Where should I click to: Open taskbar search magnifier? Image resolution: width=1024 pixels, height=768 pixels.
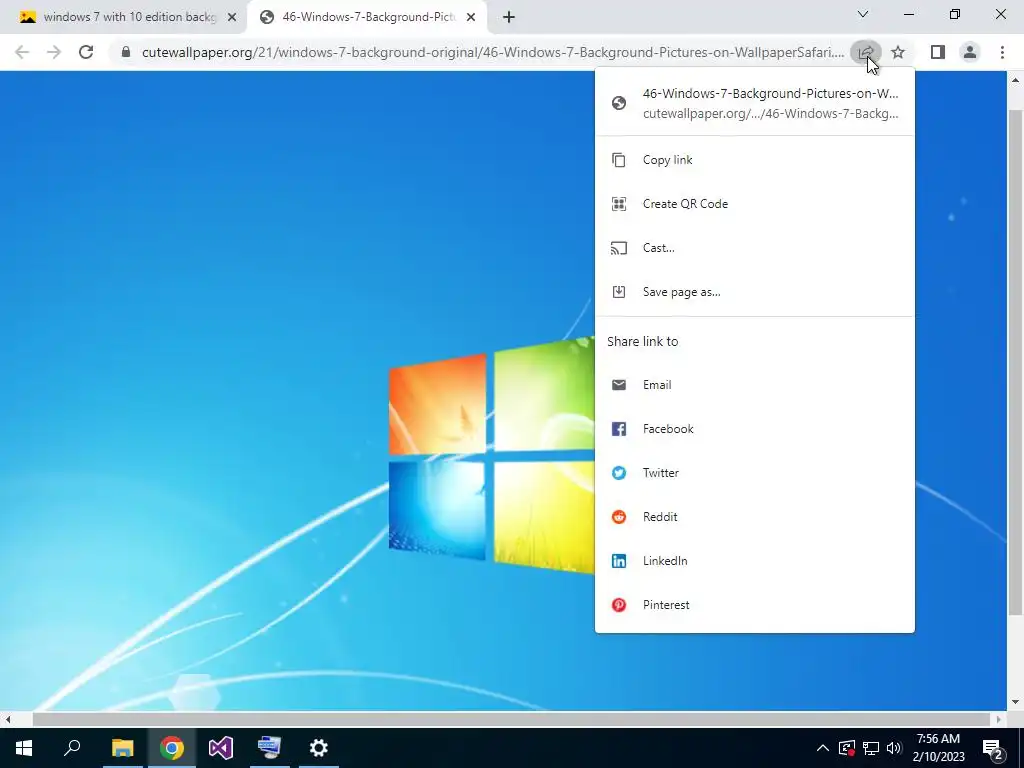coord(72,748)
